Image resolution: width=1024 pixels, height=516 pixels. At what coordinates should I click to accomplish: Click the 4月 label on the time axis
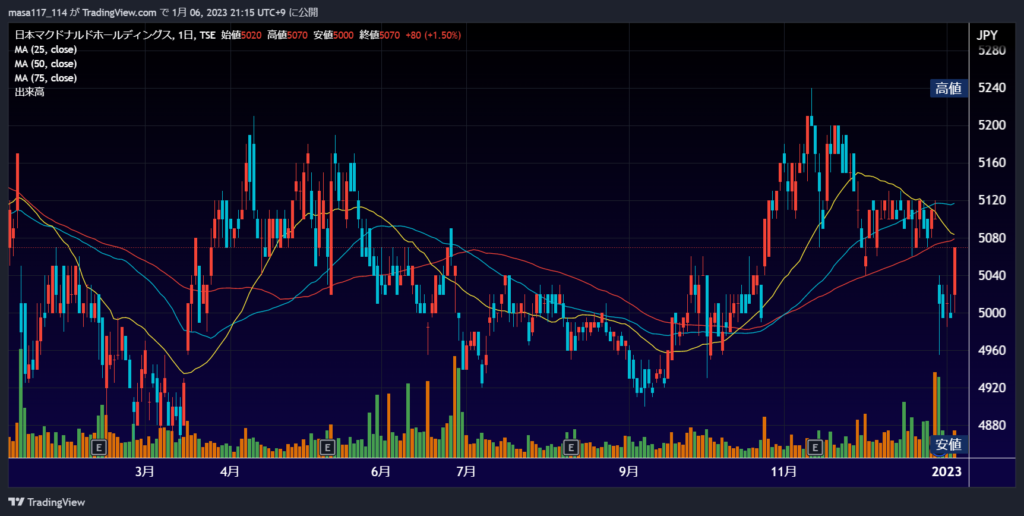click(230, 471)
